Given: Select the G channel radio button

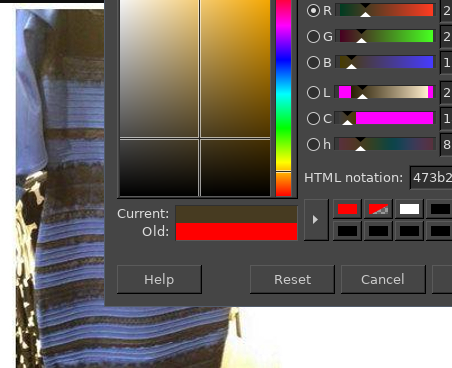Looking at the screenshot, I should (x=313, y=36).
